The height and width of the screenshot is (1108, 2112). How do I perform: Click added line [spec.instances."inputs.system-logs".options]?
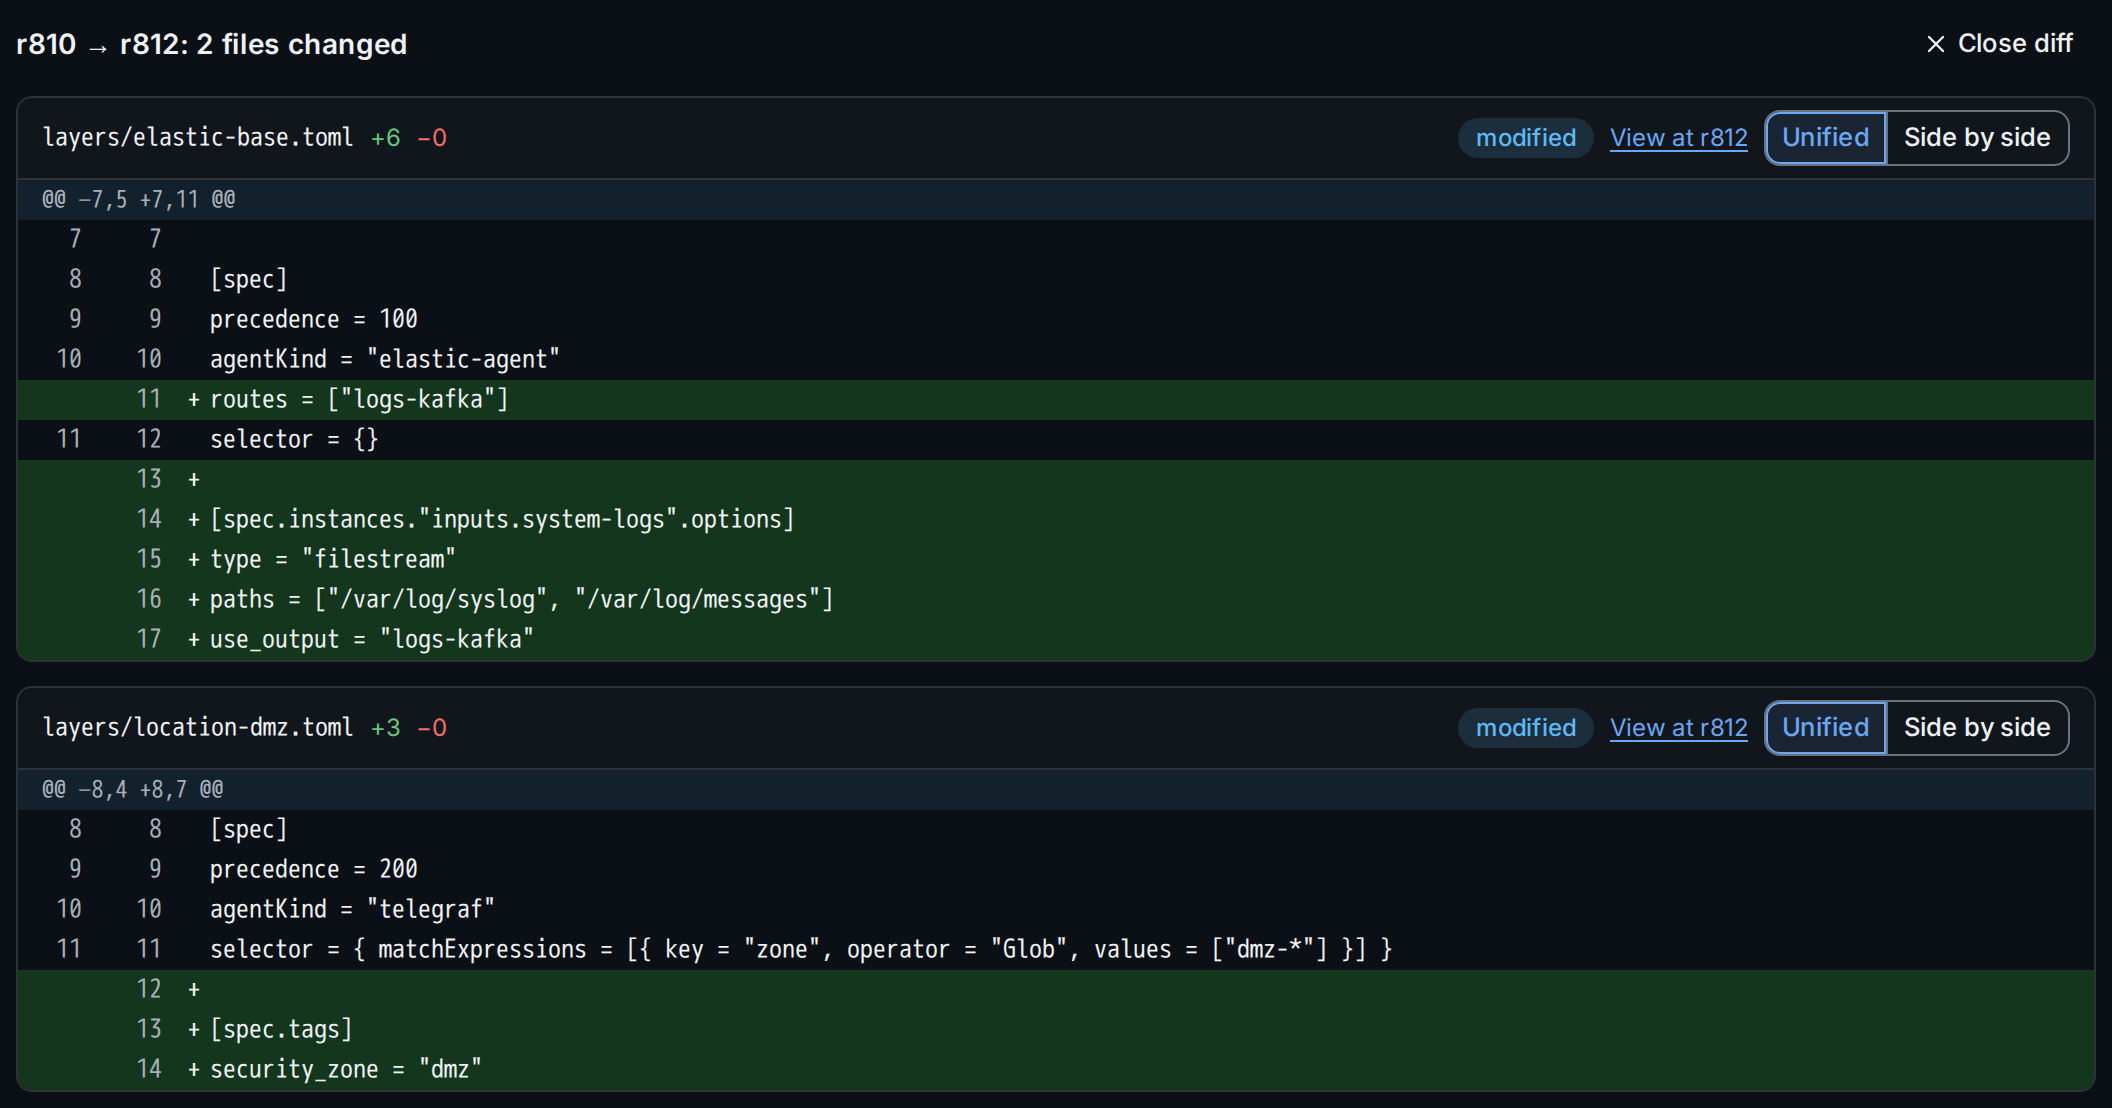click(x=1056, y=519)
